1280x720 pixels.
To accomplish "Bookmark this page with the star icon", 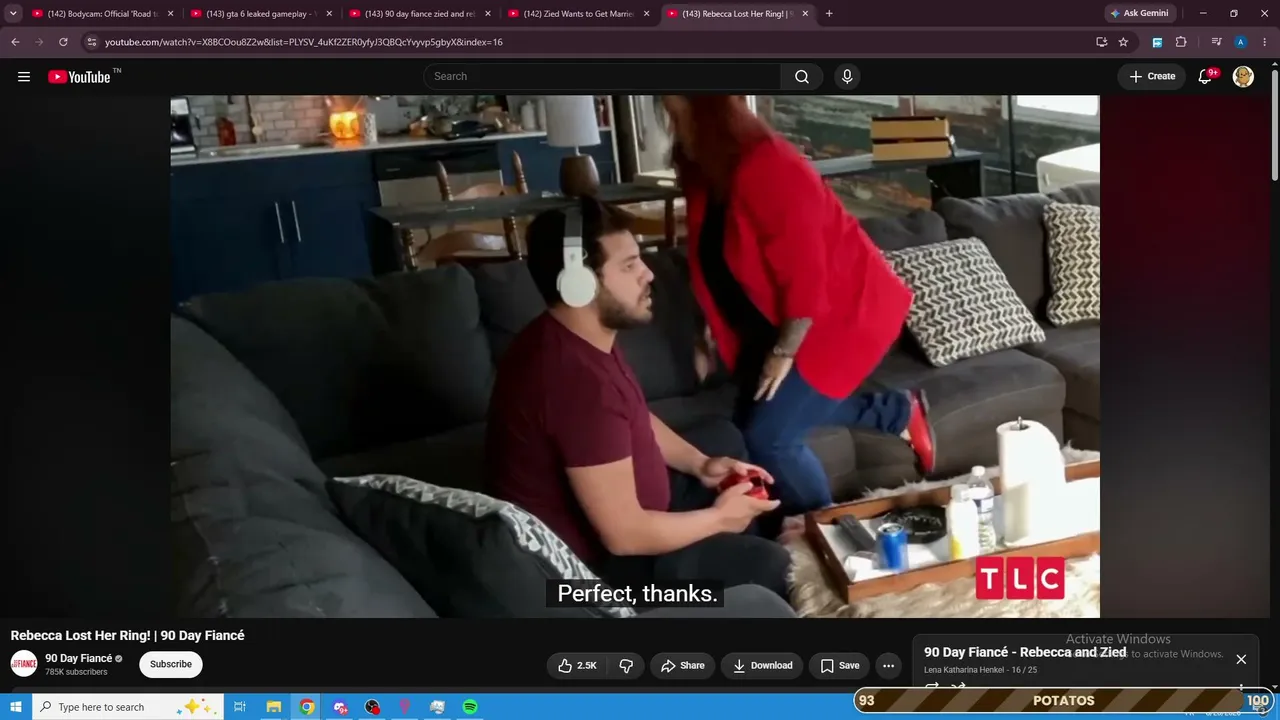I will pyautogui.click(x=1123, y=42).
